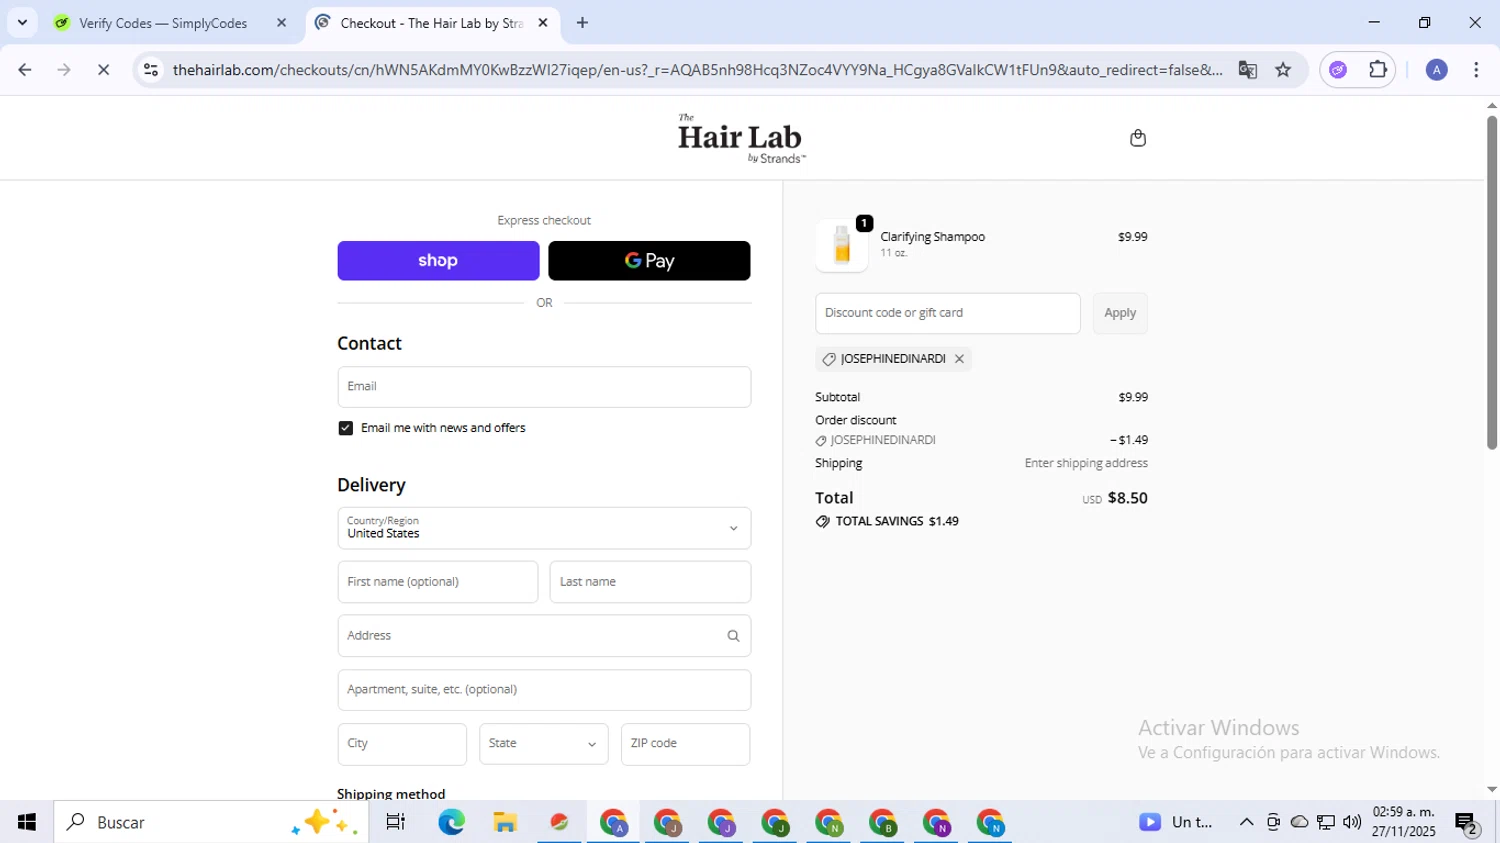The image size is (1500, 843).
Task: Open the network icon in system tray
Action: 1326,822
